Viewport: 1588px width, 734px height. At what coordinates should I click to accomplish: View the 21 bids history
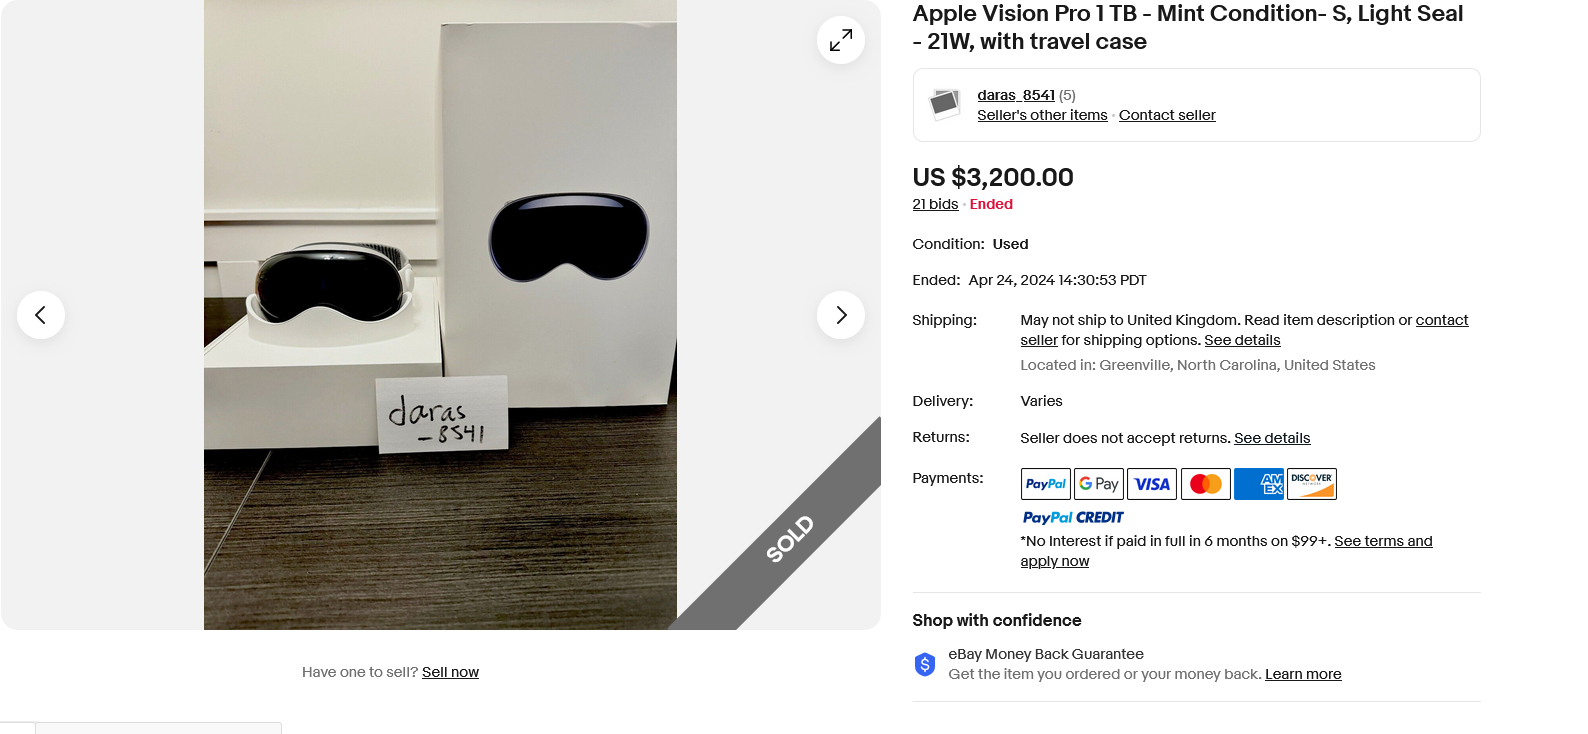click(935, 204)
